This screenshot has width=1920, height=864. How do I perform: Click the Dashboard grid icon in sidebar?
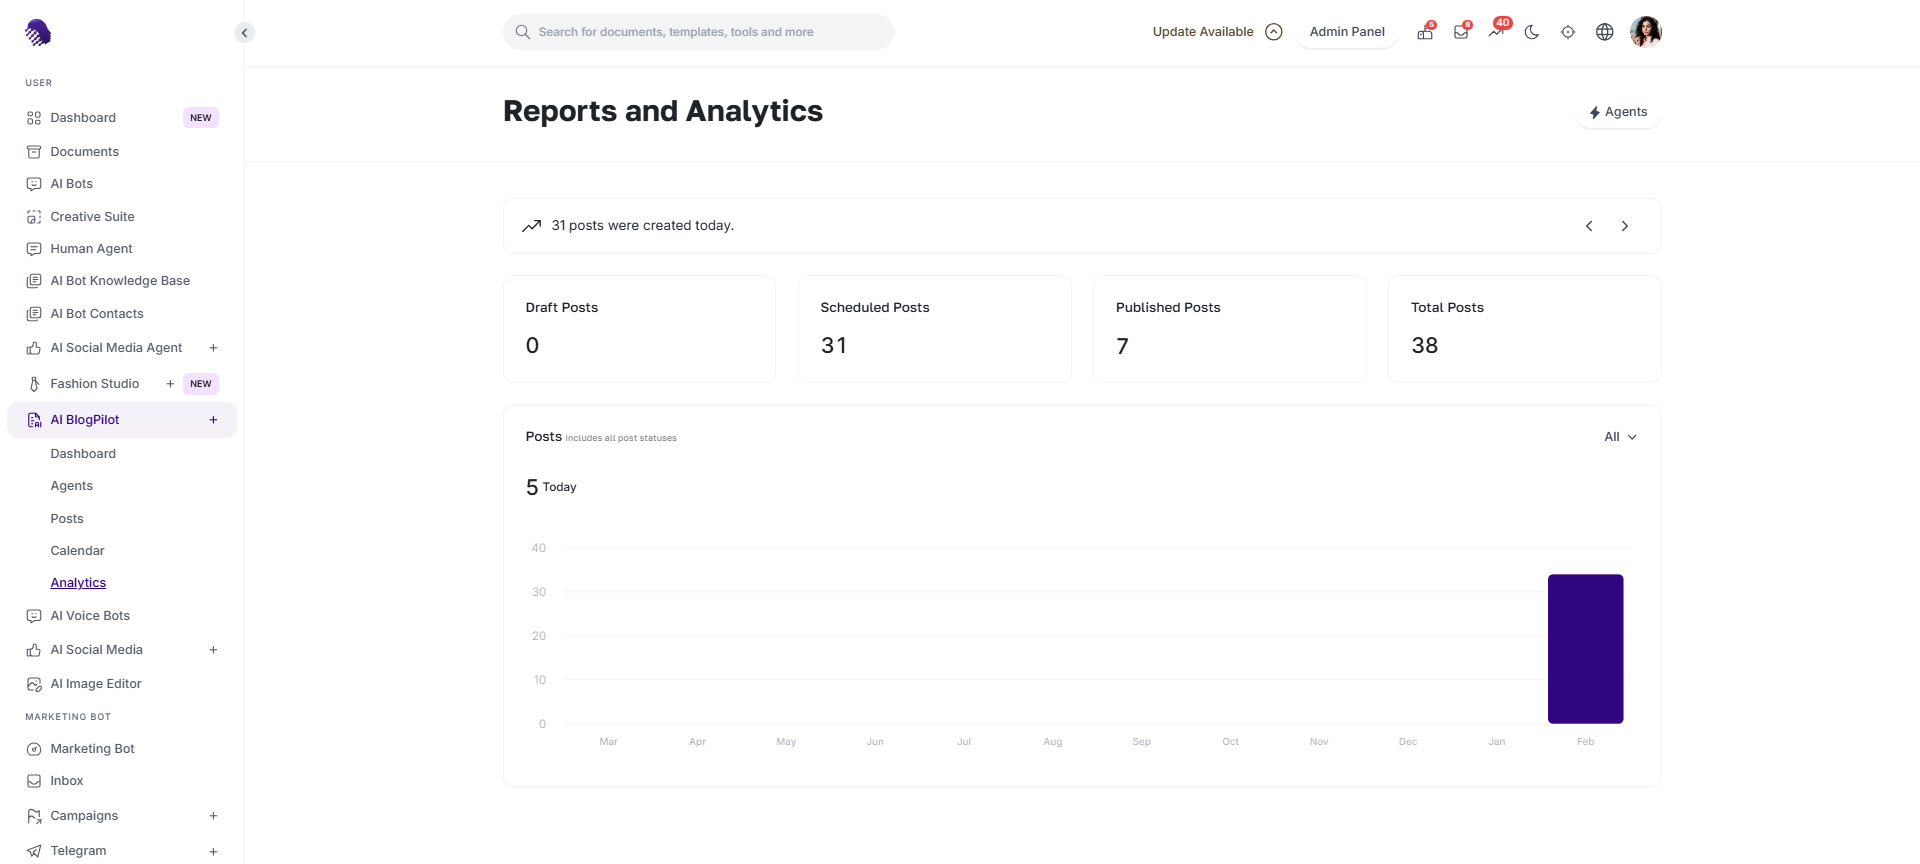click(x=34, y=118)
